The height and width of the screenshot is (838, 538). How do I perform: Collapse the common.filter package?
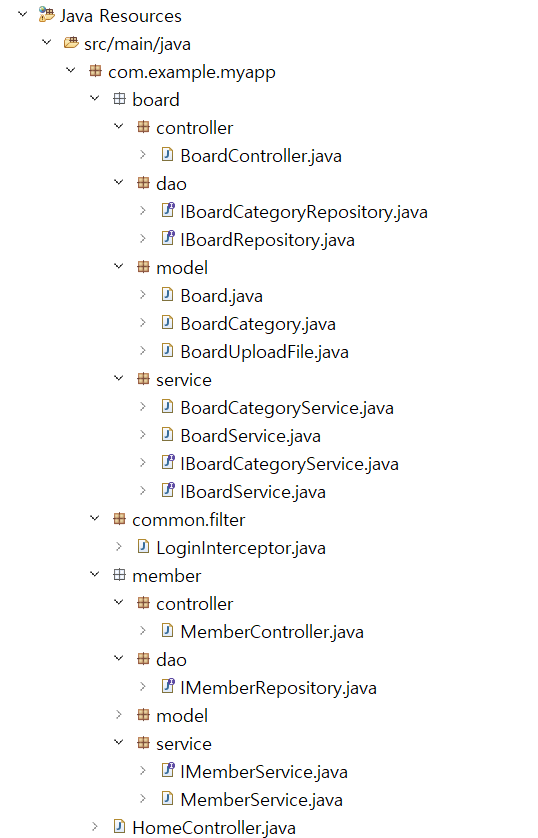point(95,518)
